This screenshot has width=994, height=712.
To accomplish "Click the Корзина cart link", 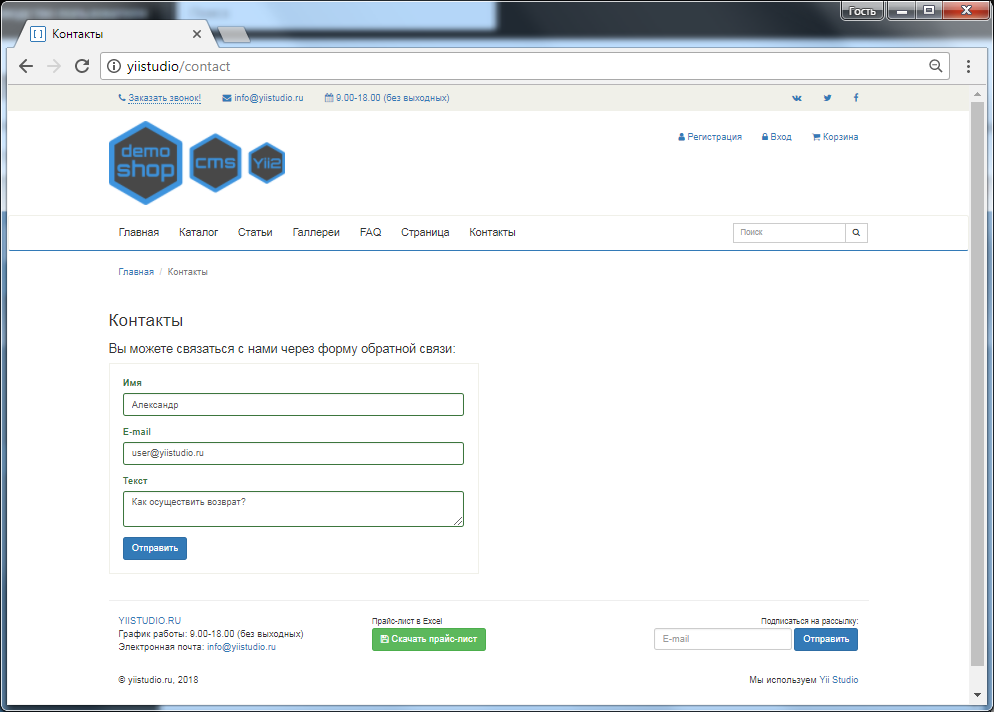I will (x=835, y=137).
